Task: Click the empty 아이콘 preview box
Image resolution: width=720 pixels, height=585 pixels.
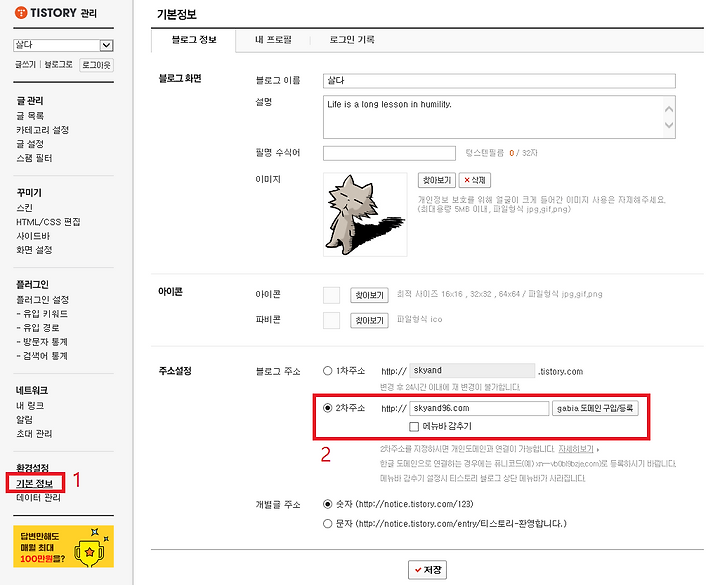Action: [x=332, y=295]
